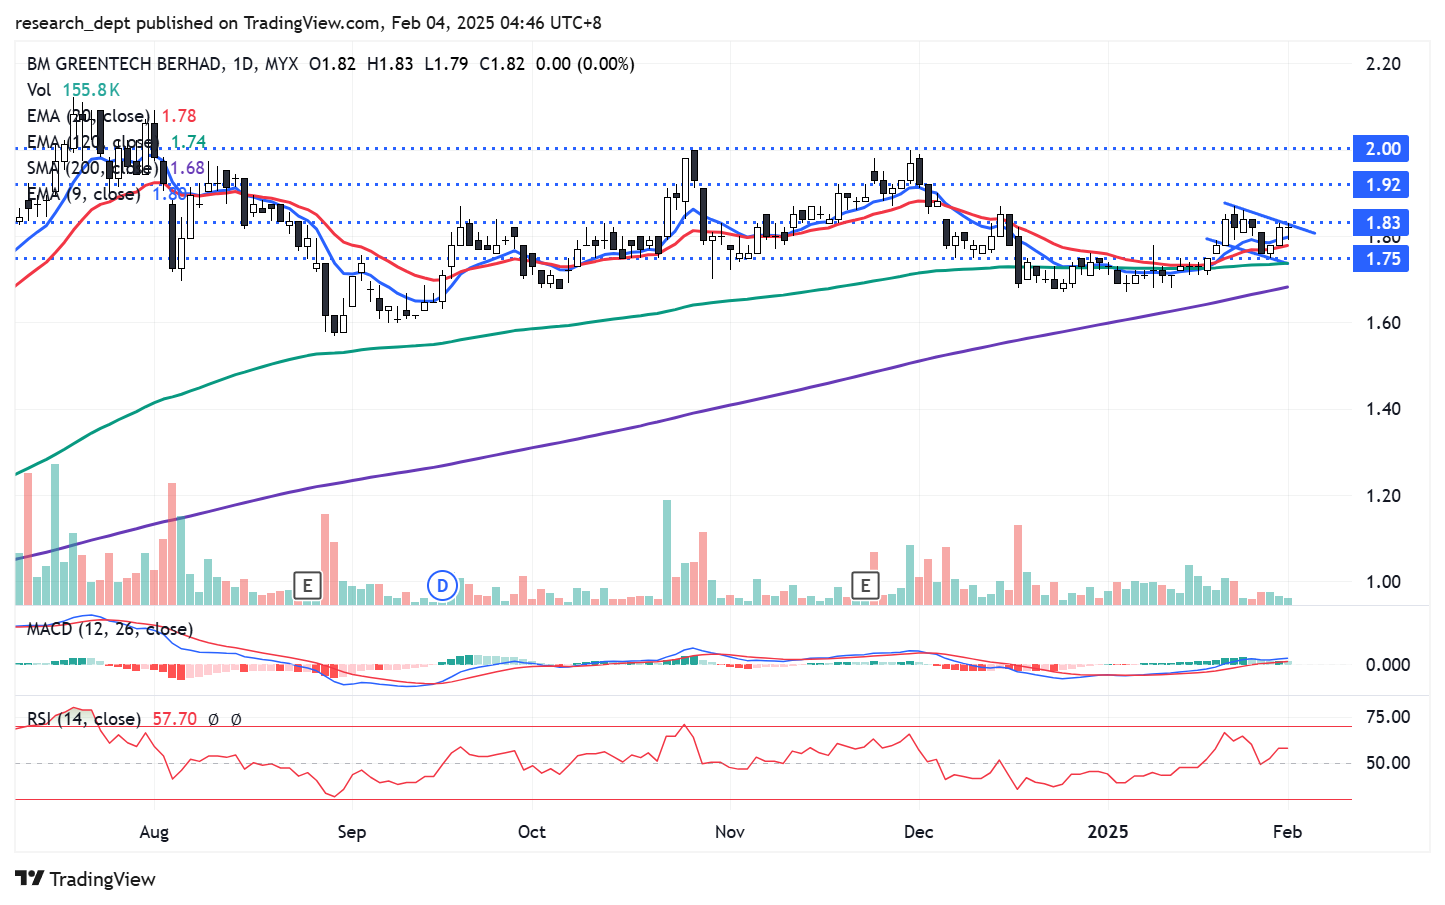Select the 1.83 blue price label

[x=1382, y=223]
